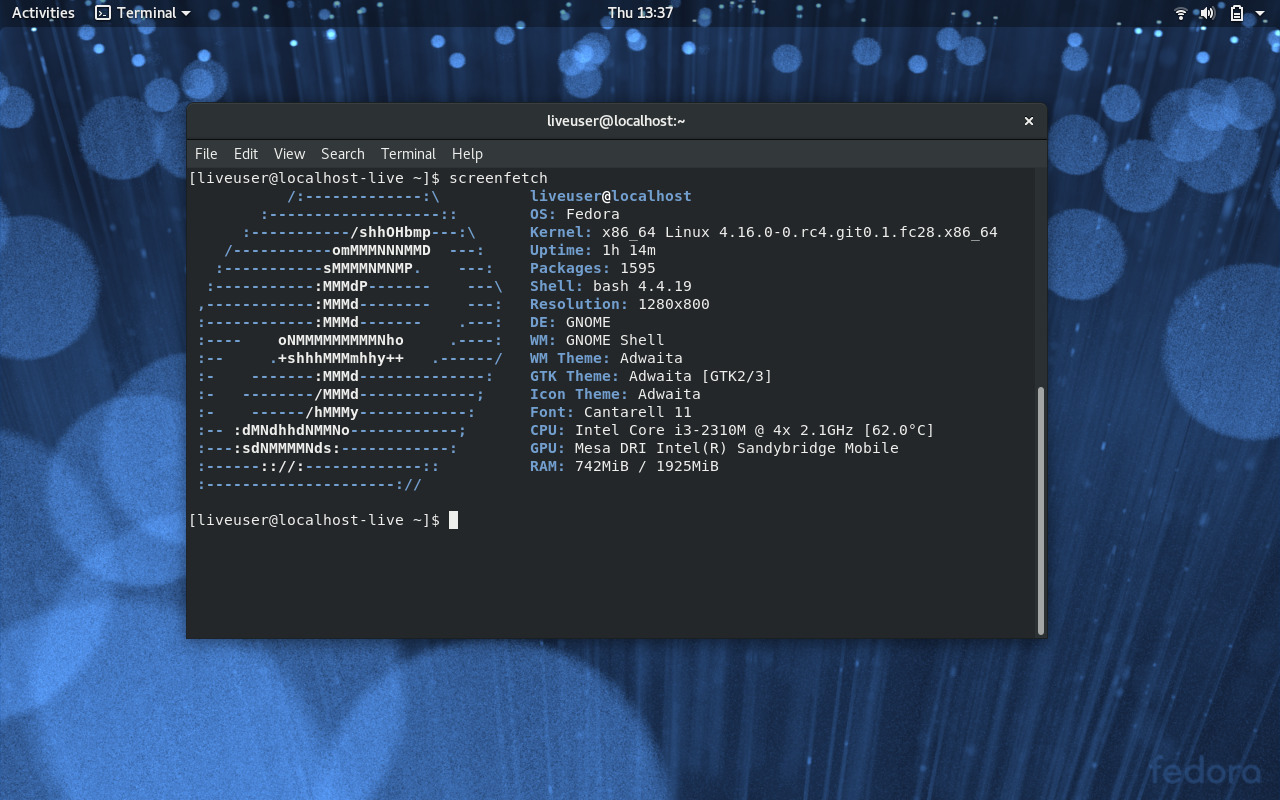Open the Search menu
Screen dimensions: 1280x800
(342, 154)
